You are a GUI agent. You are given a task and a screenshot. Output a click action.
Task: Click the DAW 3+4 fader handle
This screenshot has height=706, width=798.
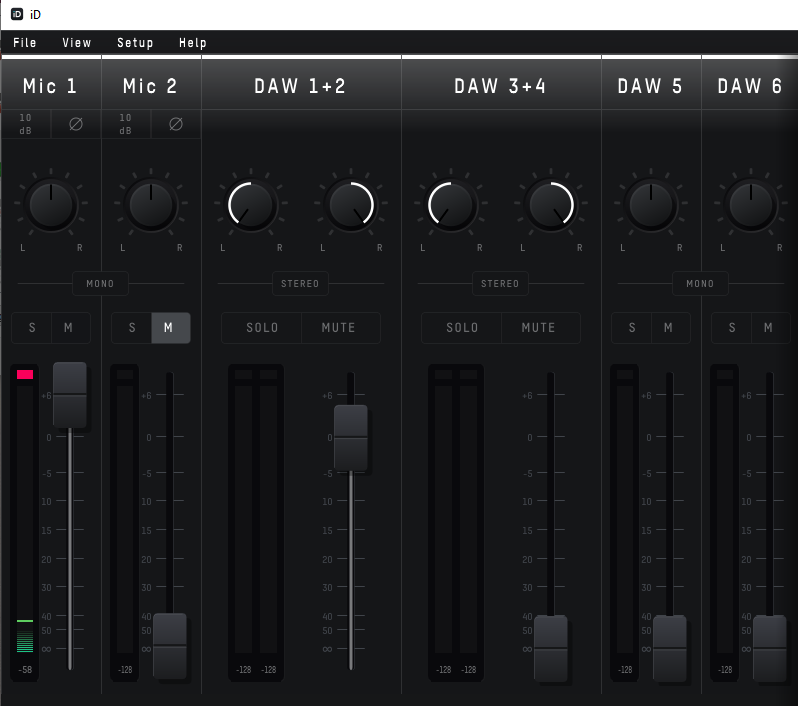[551, 648]
